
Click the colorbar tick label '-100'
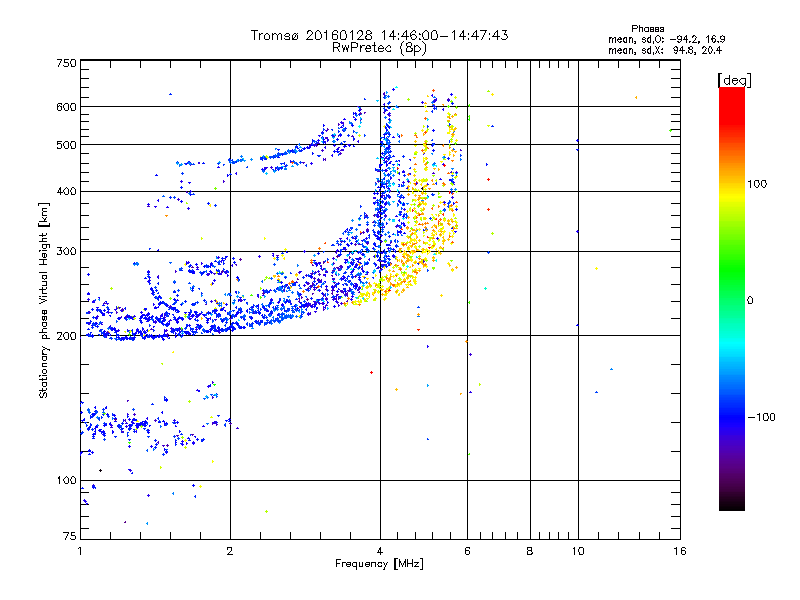[x=762, y=417]
